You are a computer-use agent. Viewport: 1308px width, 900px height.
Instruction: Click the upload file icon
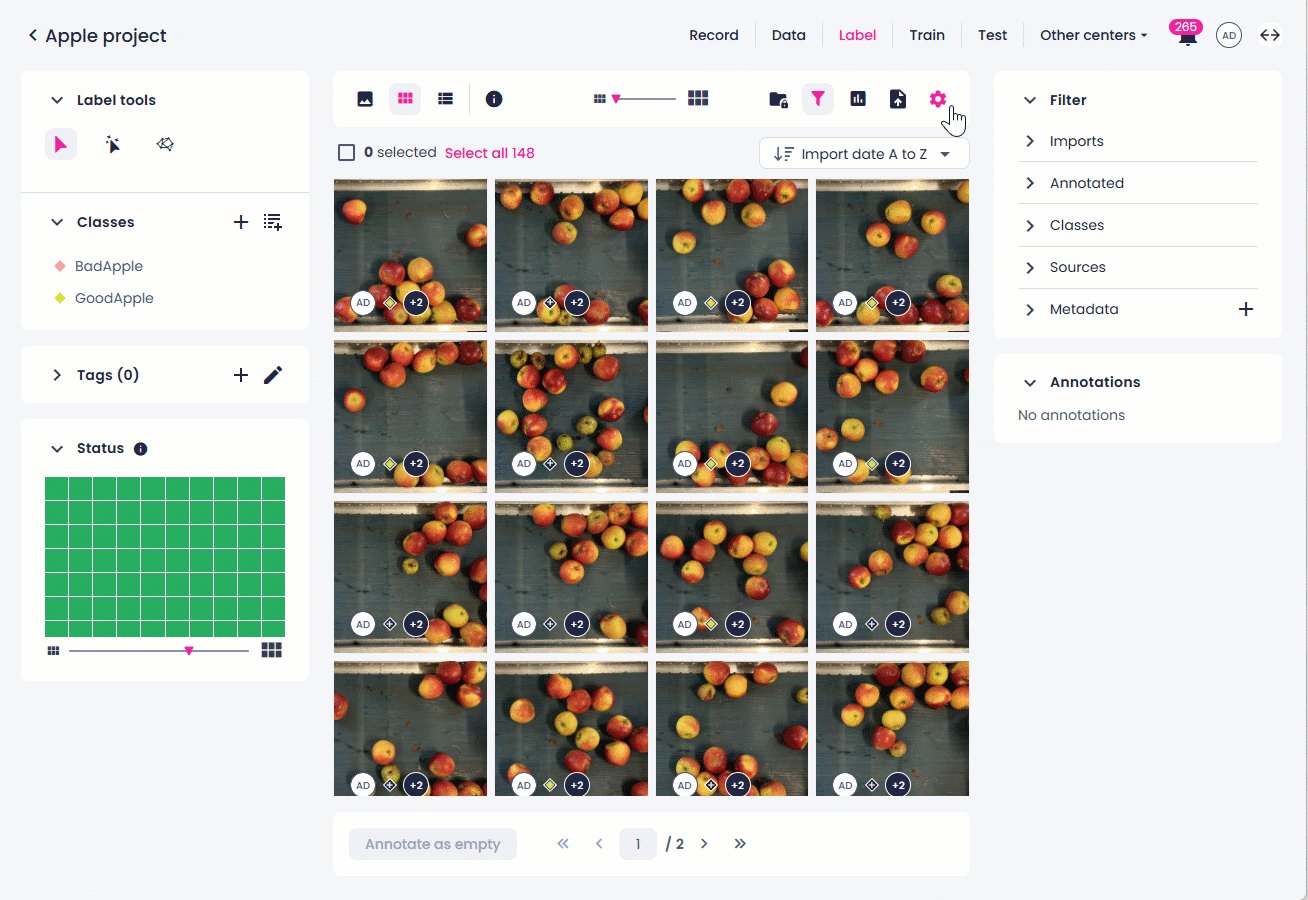tap(898, 99)
